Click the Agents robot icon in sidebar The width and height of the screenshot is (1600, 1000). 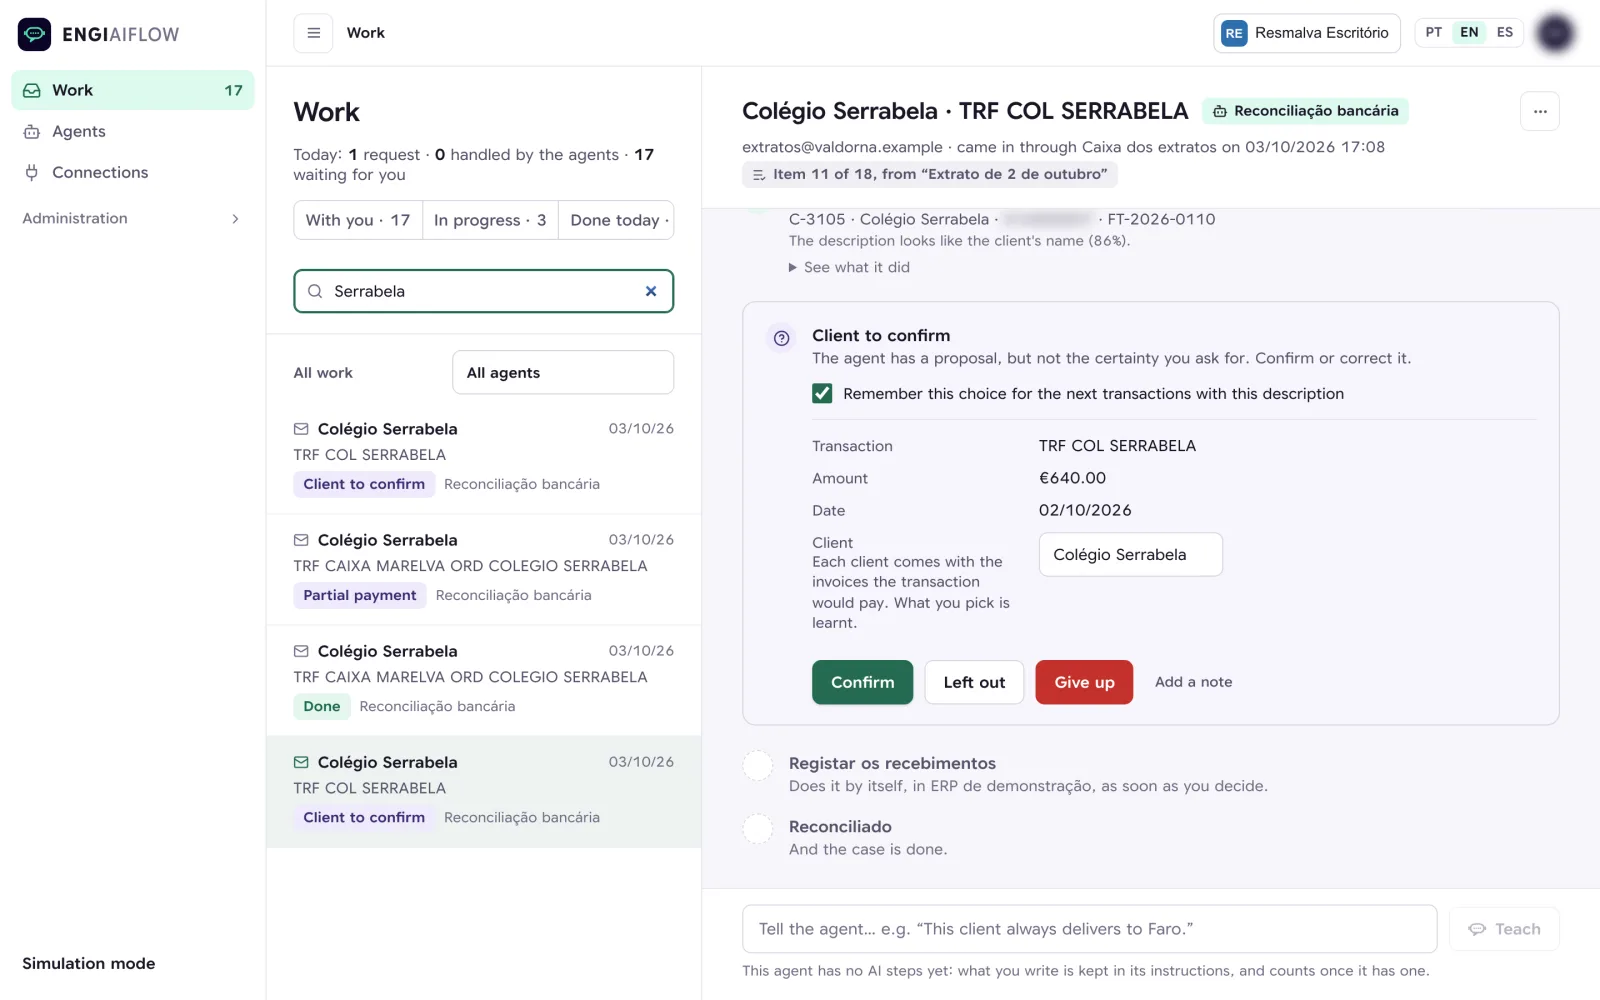[32, 131]
